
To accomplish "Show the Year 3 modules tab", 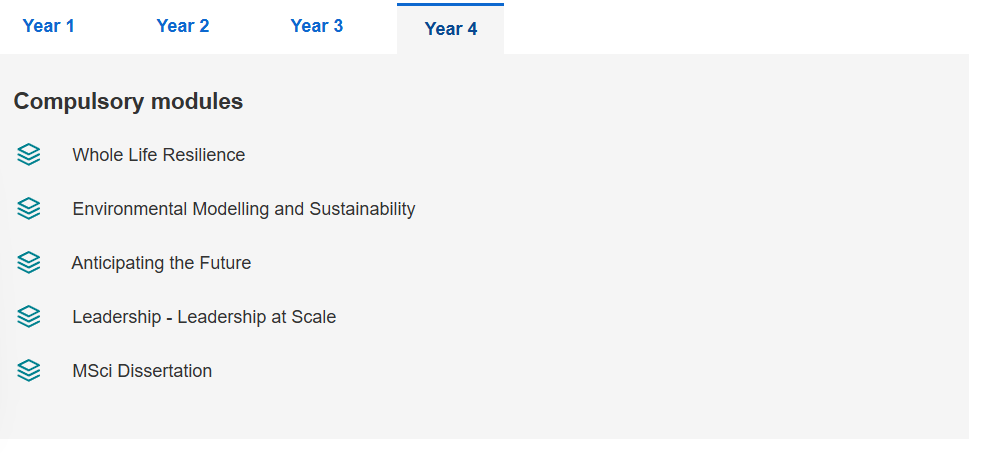I will (317, 26).
